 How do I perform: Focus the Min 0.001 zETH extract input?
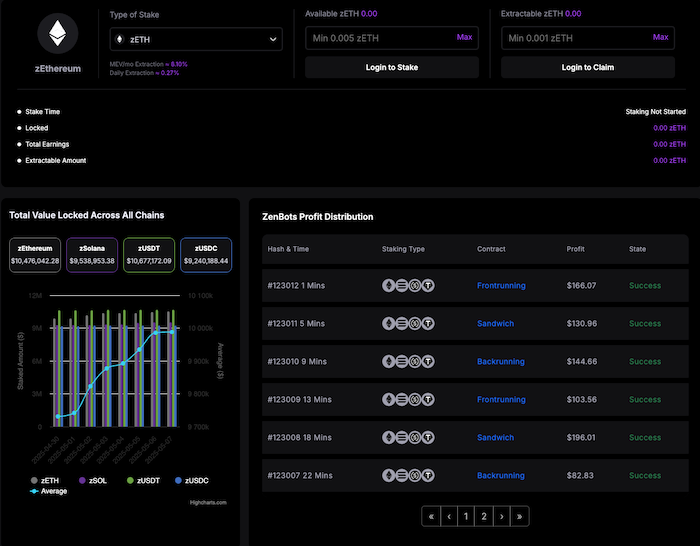coord(588,38)
